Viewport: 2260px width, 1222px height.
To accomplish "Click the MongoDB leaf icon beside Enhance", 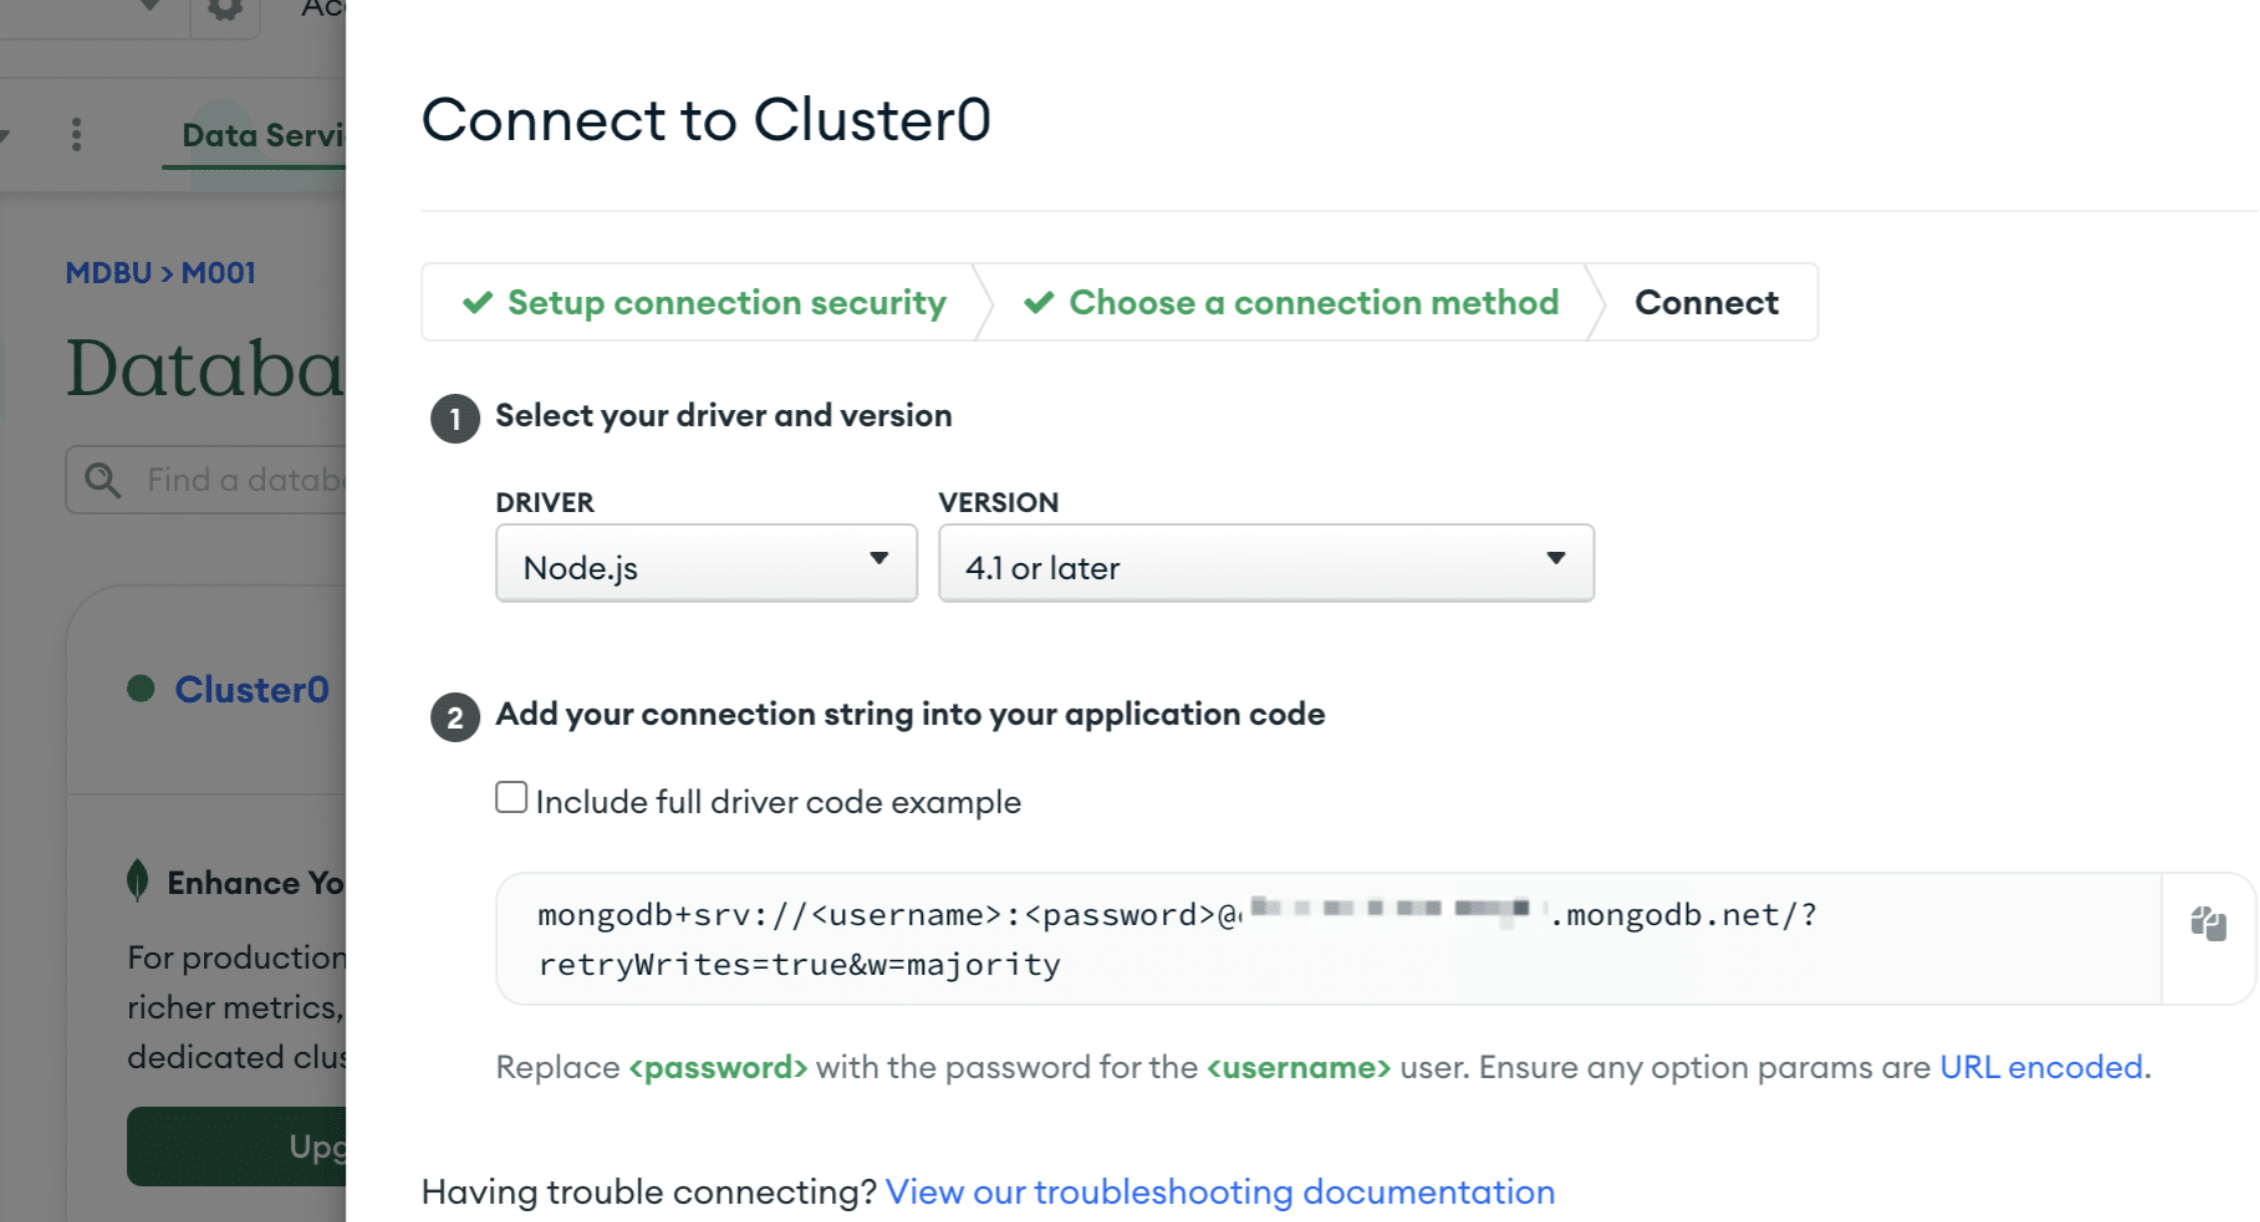I will click(x=138, y=880).
